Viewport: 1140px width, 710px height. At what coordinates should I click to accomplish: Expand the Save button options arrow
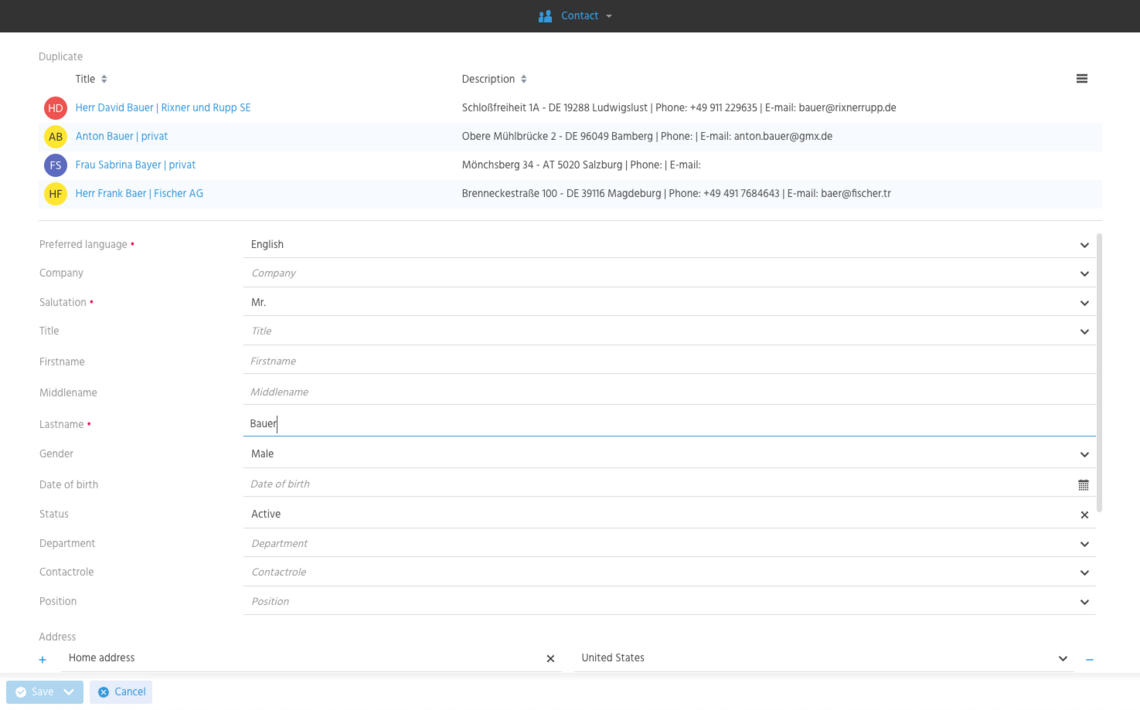click(x=69, y=692)
